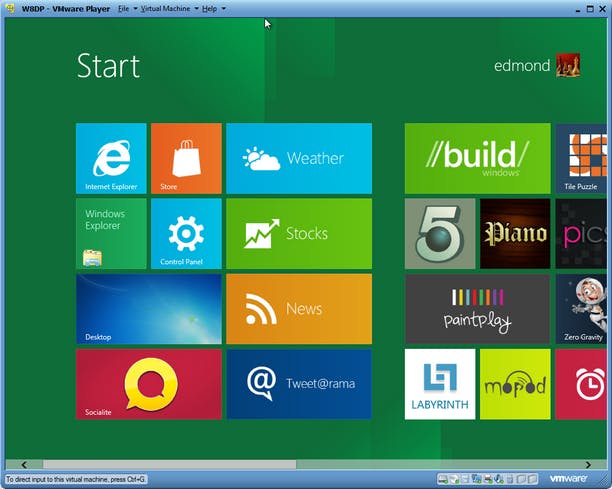Open the tile with the number 5
This screenshot has width=612, height=489.
tap(440, 233)
